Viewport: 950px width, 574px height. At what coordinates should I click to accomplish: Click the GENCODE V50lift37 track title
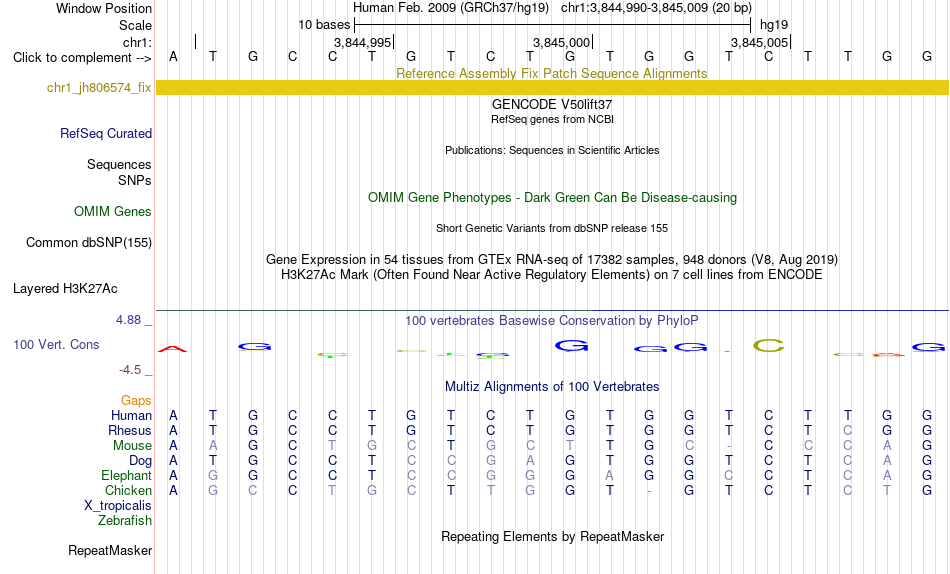coord(552,104)
